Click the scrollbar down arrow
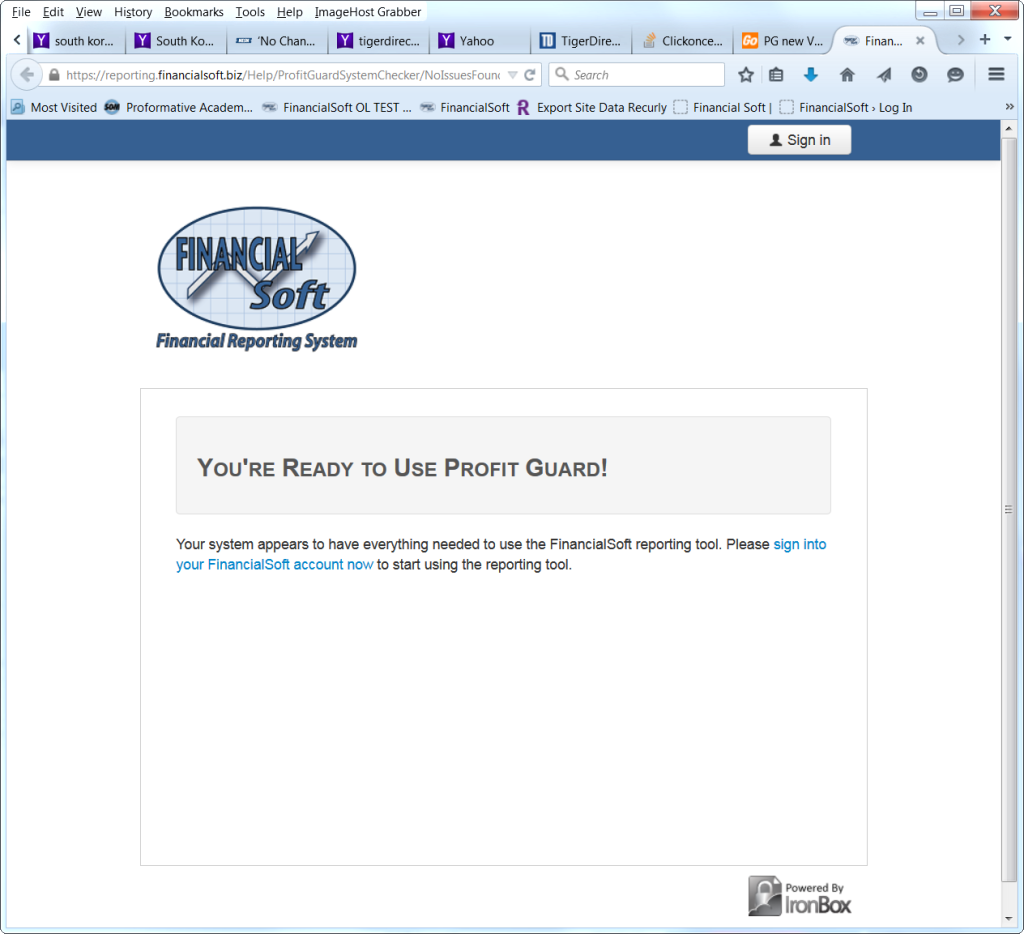Viewport: 1024px width, 934px height. (1009, 919)
